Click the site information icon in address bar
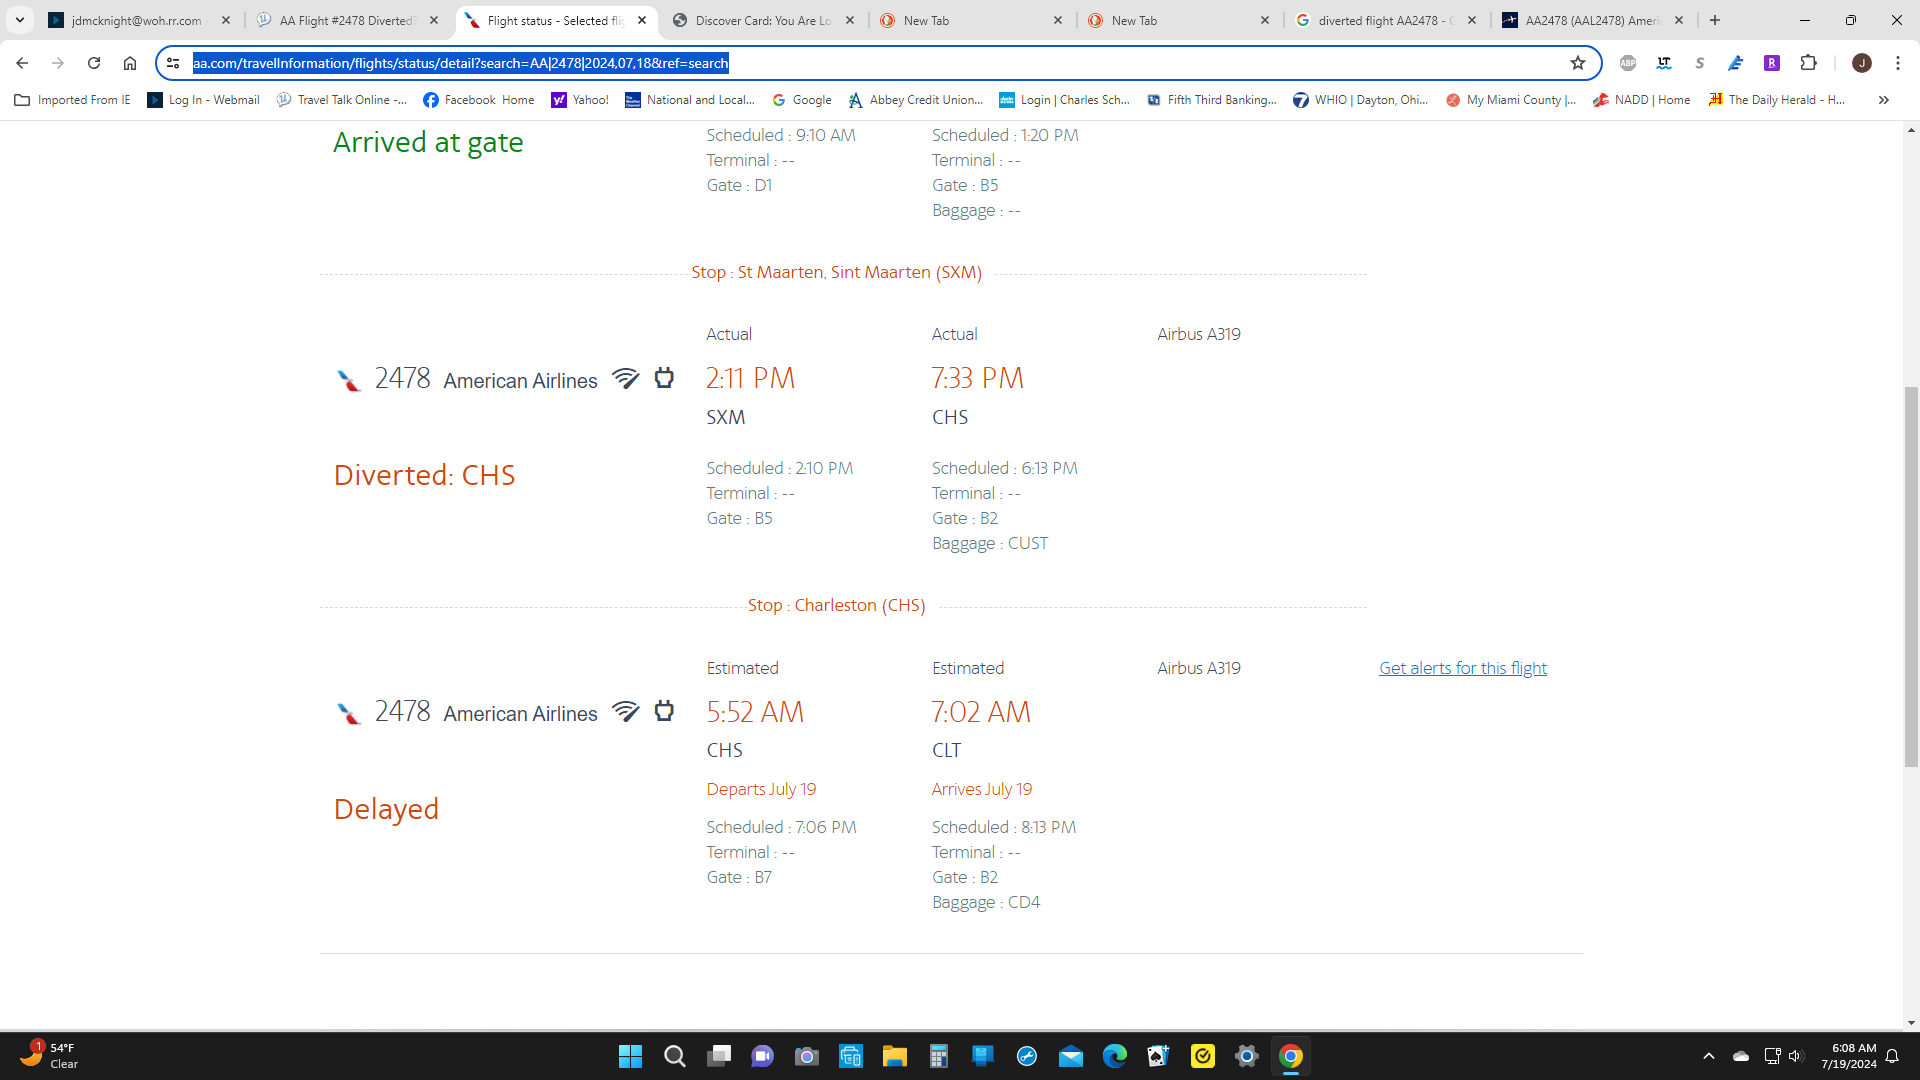 pos(173,63)
